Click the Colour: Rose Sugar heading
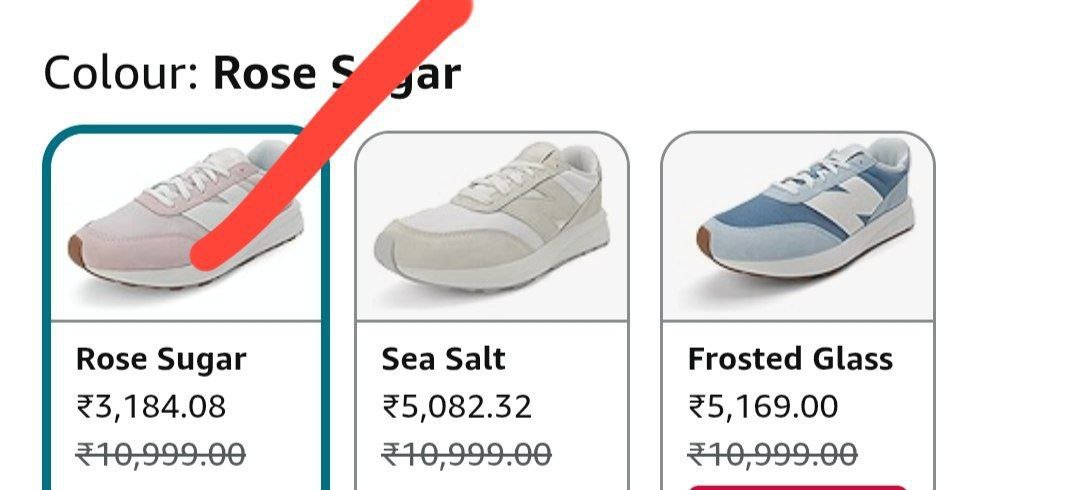The height and width of the screenshot is (490, 1080). [252, 72]
